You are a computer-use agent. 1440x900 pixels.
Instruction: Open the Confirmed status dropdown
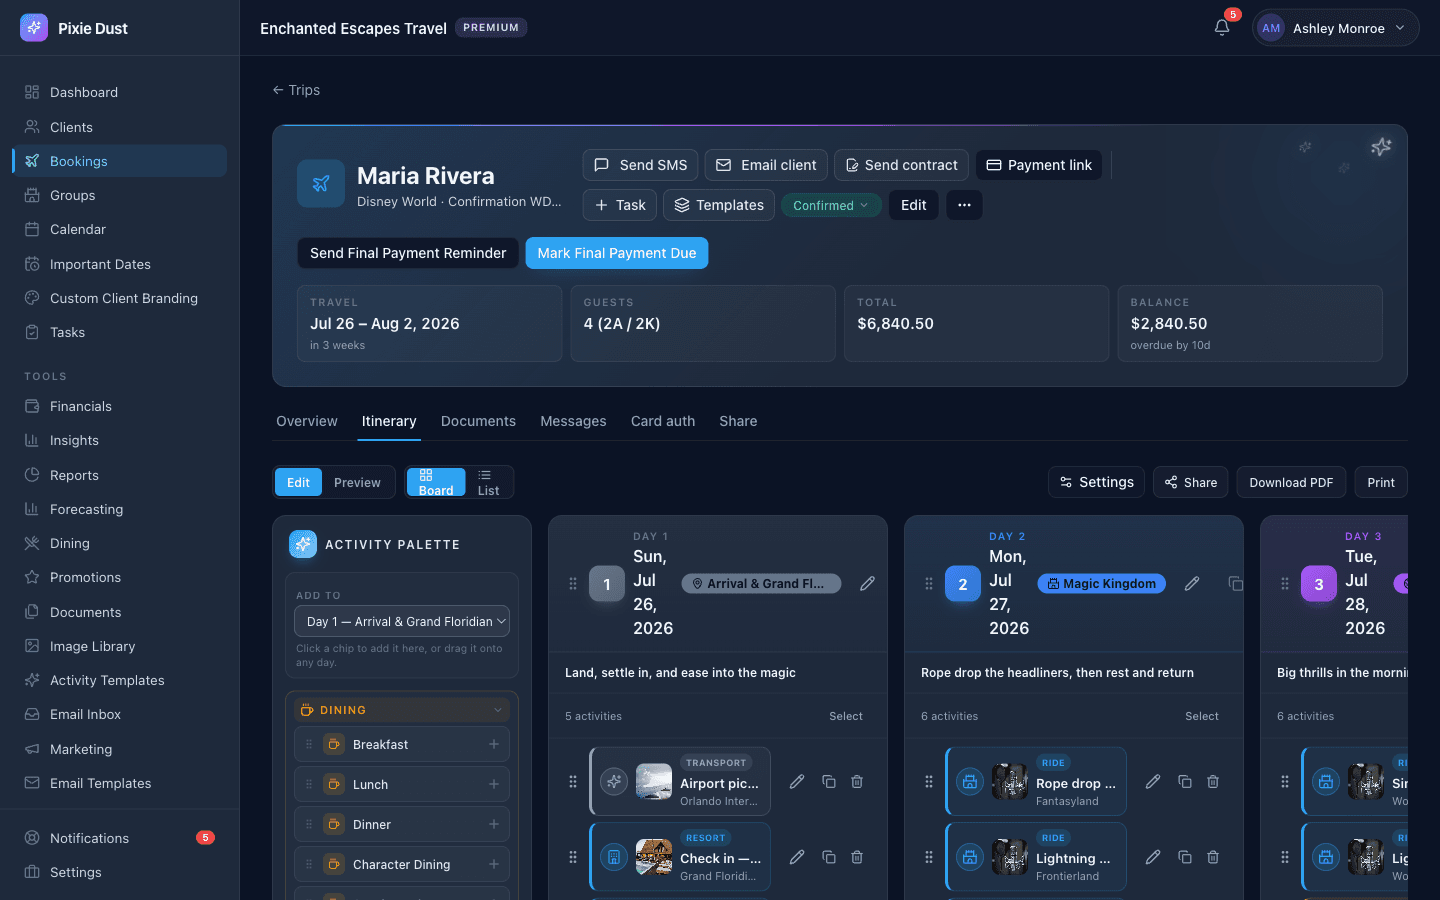point(831,205)
